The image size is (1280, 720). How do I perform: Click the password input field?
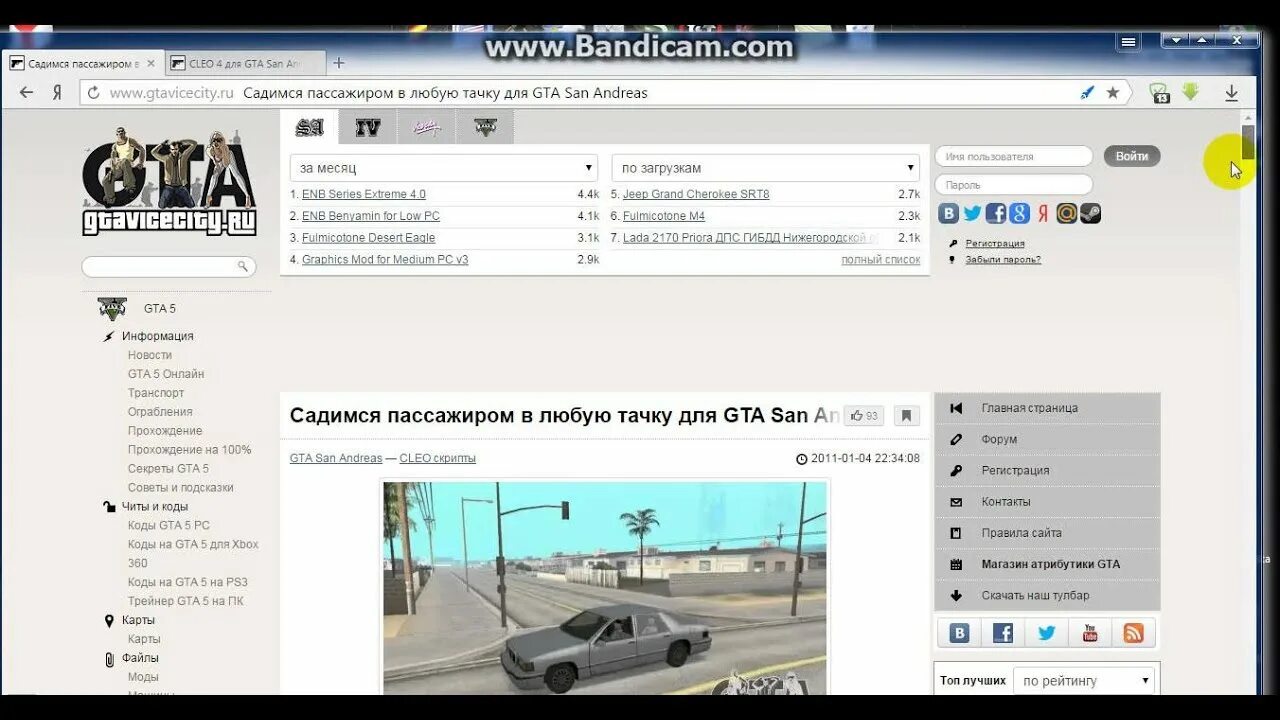tap(1013, 185)
